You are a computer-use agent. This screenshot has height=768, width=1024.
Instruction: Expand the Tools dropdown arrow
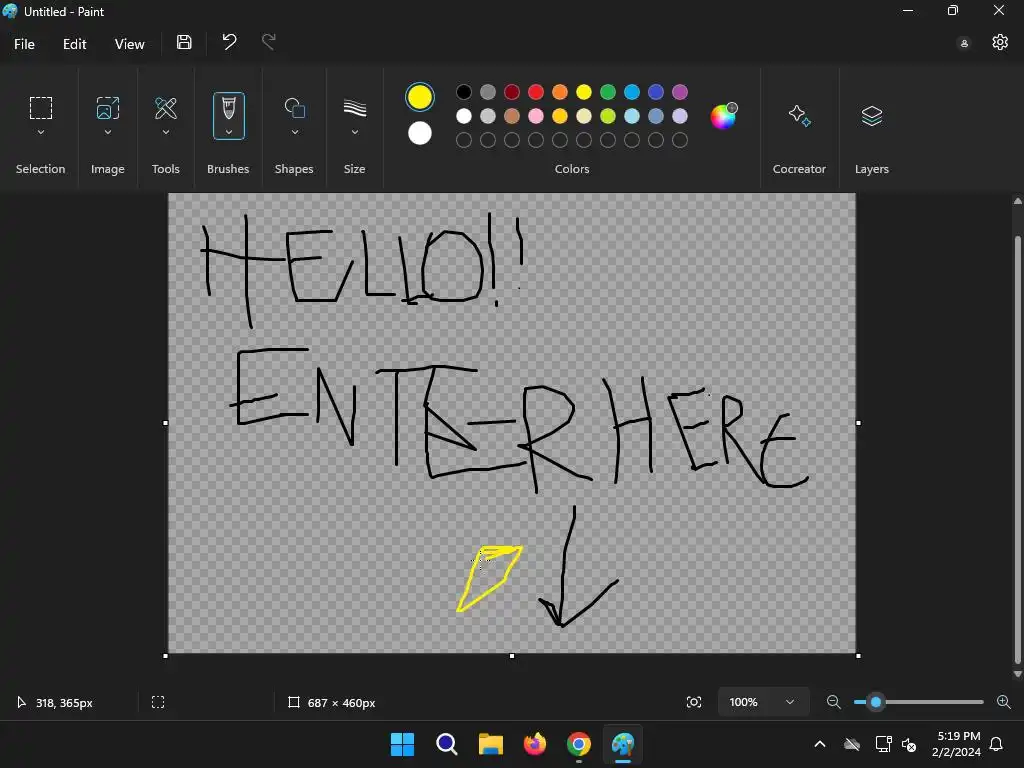pos(166,132)
